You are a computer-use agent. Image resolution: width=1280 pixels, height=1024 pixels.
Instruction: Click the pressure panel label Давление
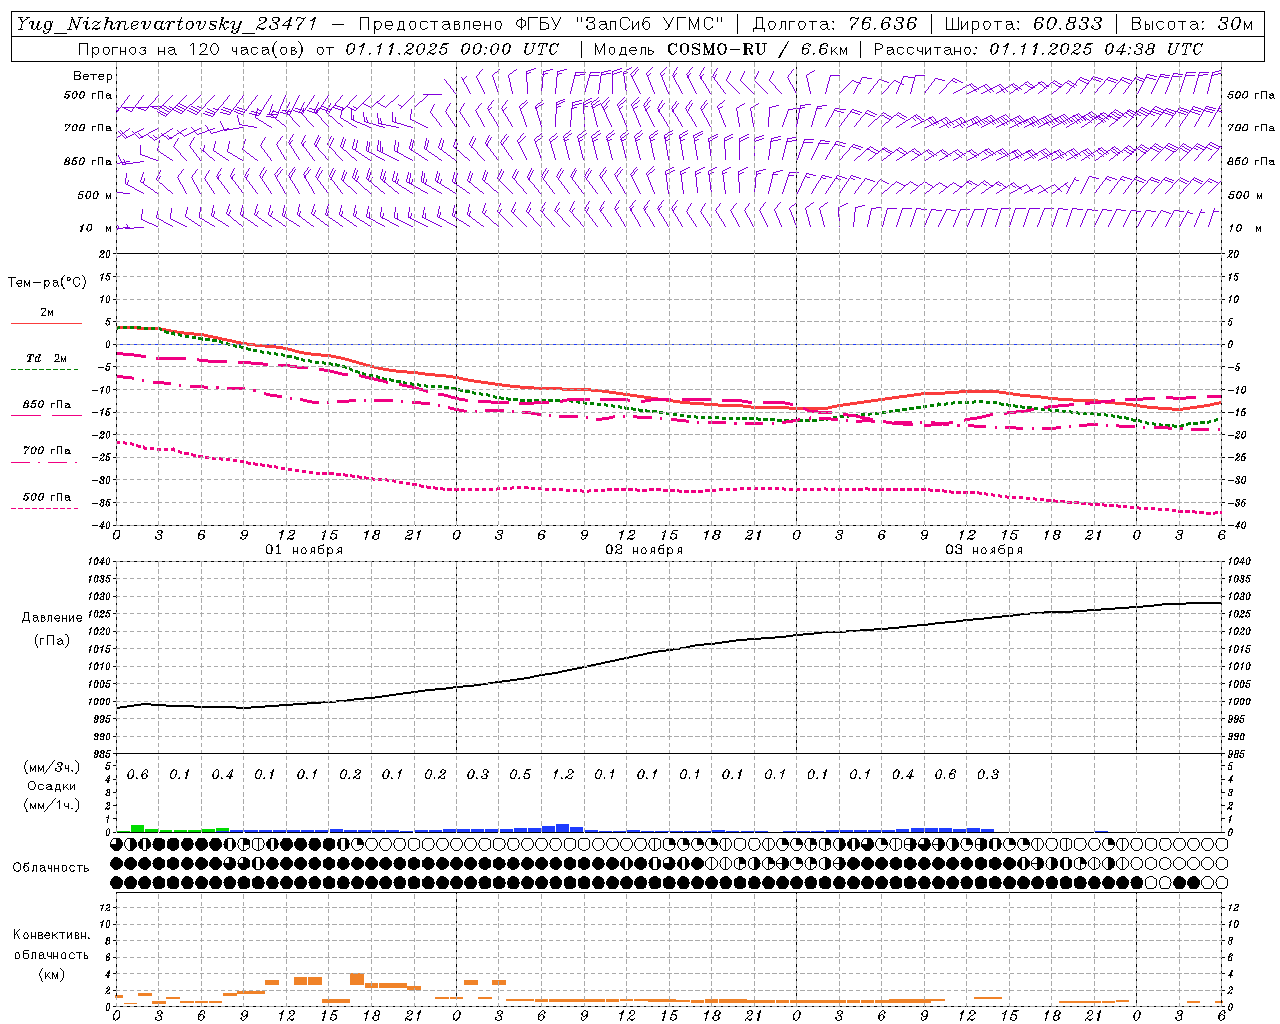[52, 618]
